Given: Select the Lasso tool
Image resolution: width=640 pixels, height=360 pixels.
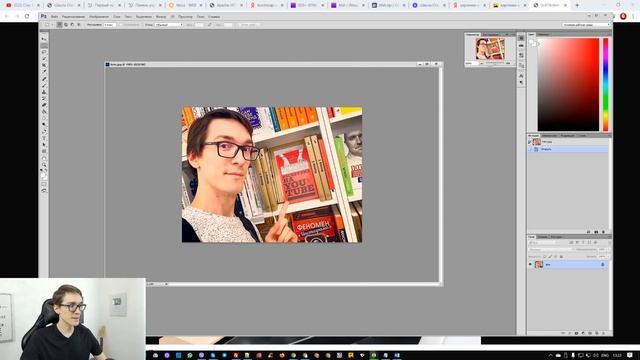Looking at the screenshot, I should pyautogui.click(x=44, y=52).
